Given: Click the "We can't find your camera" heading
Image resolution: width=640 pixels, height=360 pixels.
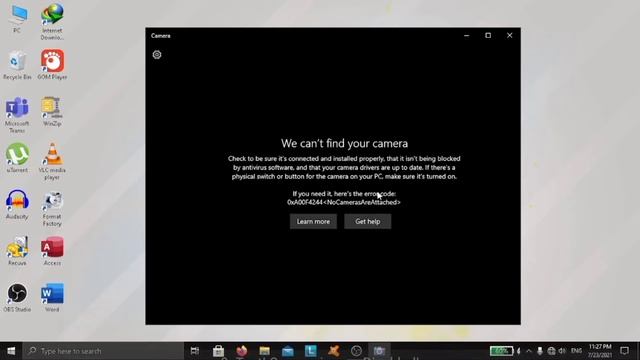Looking at the screenshot, I should 344,143.
